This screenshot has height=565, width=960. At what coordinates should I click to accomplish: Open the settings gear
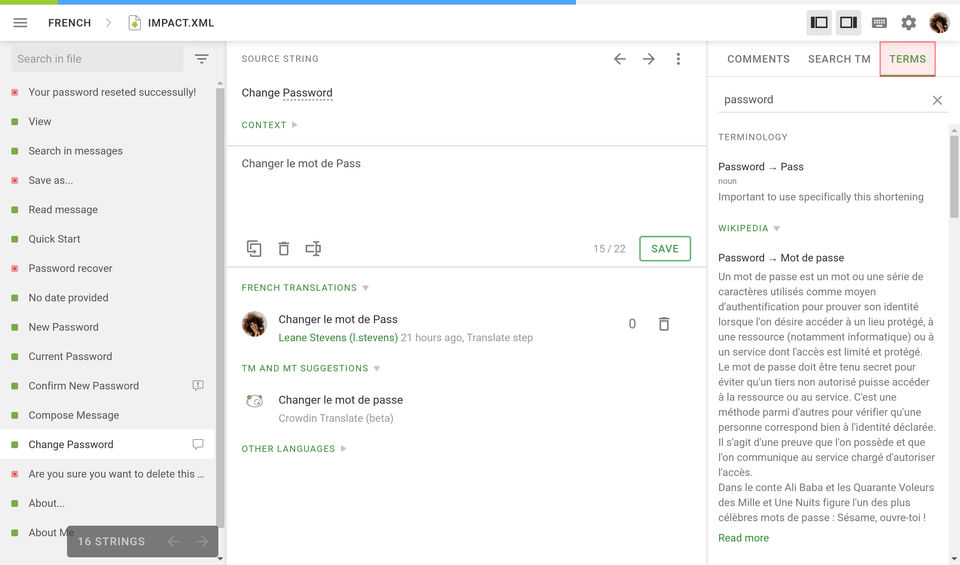(x=908, y=23)
